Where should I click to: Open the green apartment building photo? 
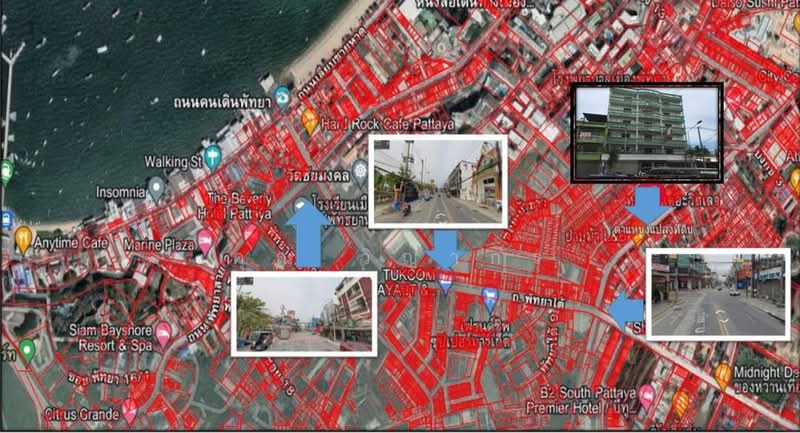[647, 133]
